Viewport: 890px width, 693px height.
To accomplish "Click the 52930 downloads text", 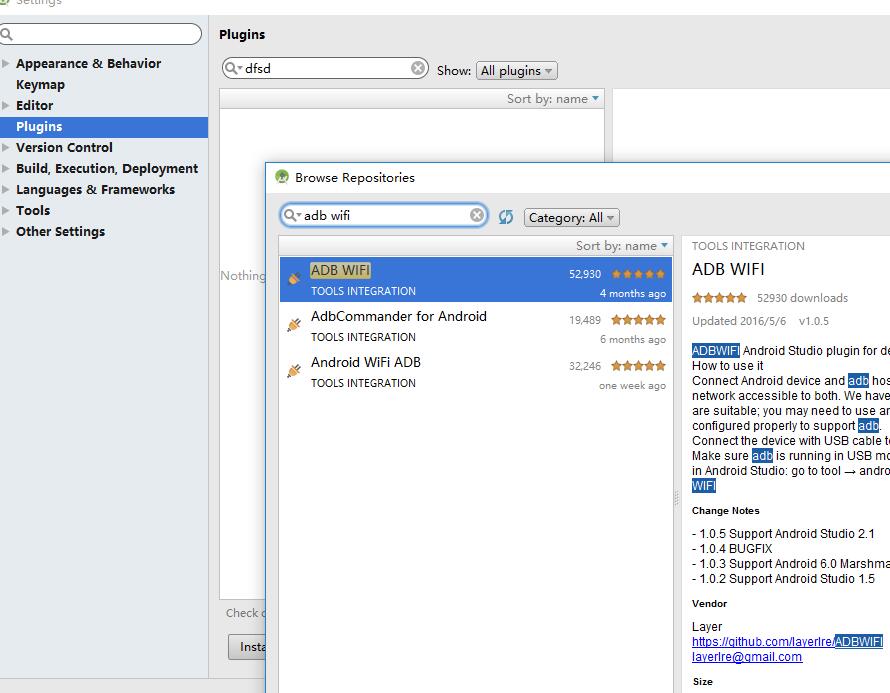I will [802, 298].
